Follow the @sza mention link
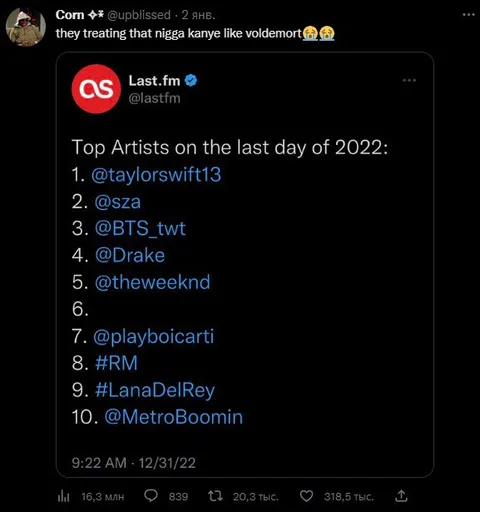480x512 pixels. pyautogui.click(x=117, y=202)
